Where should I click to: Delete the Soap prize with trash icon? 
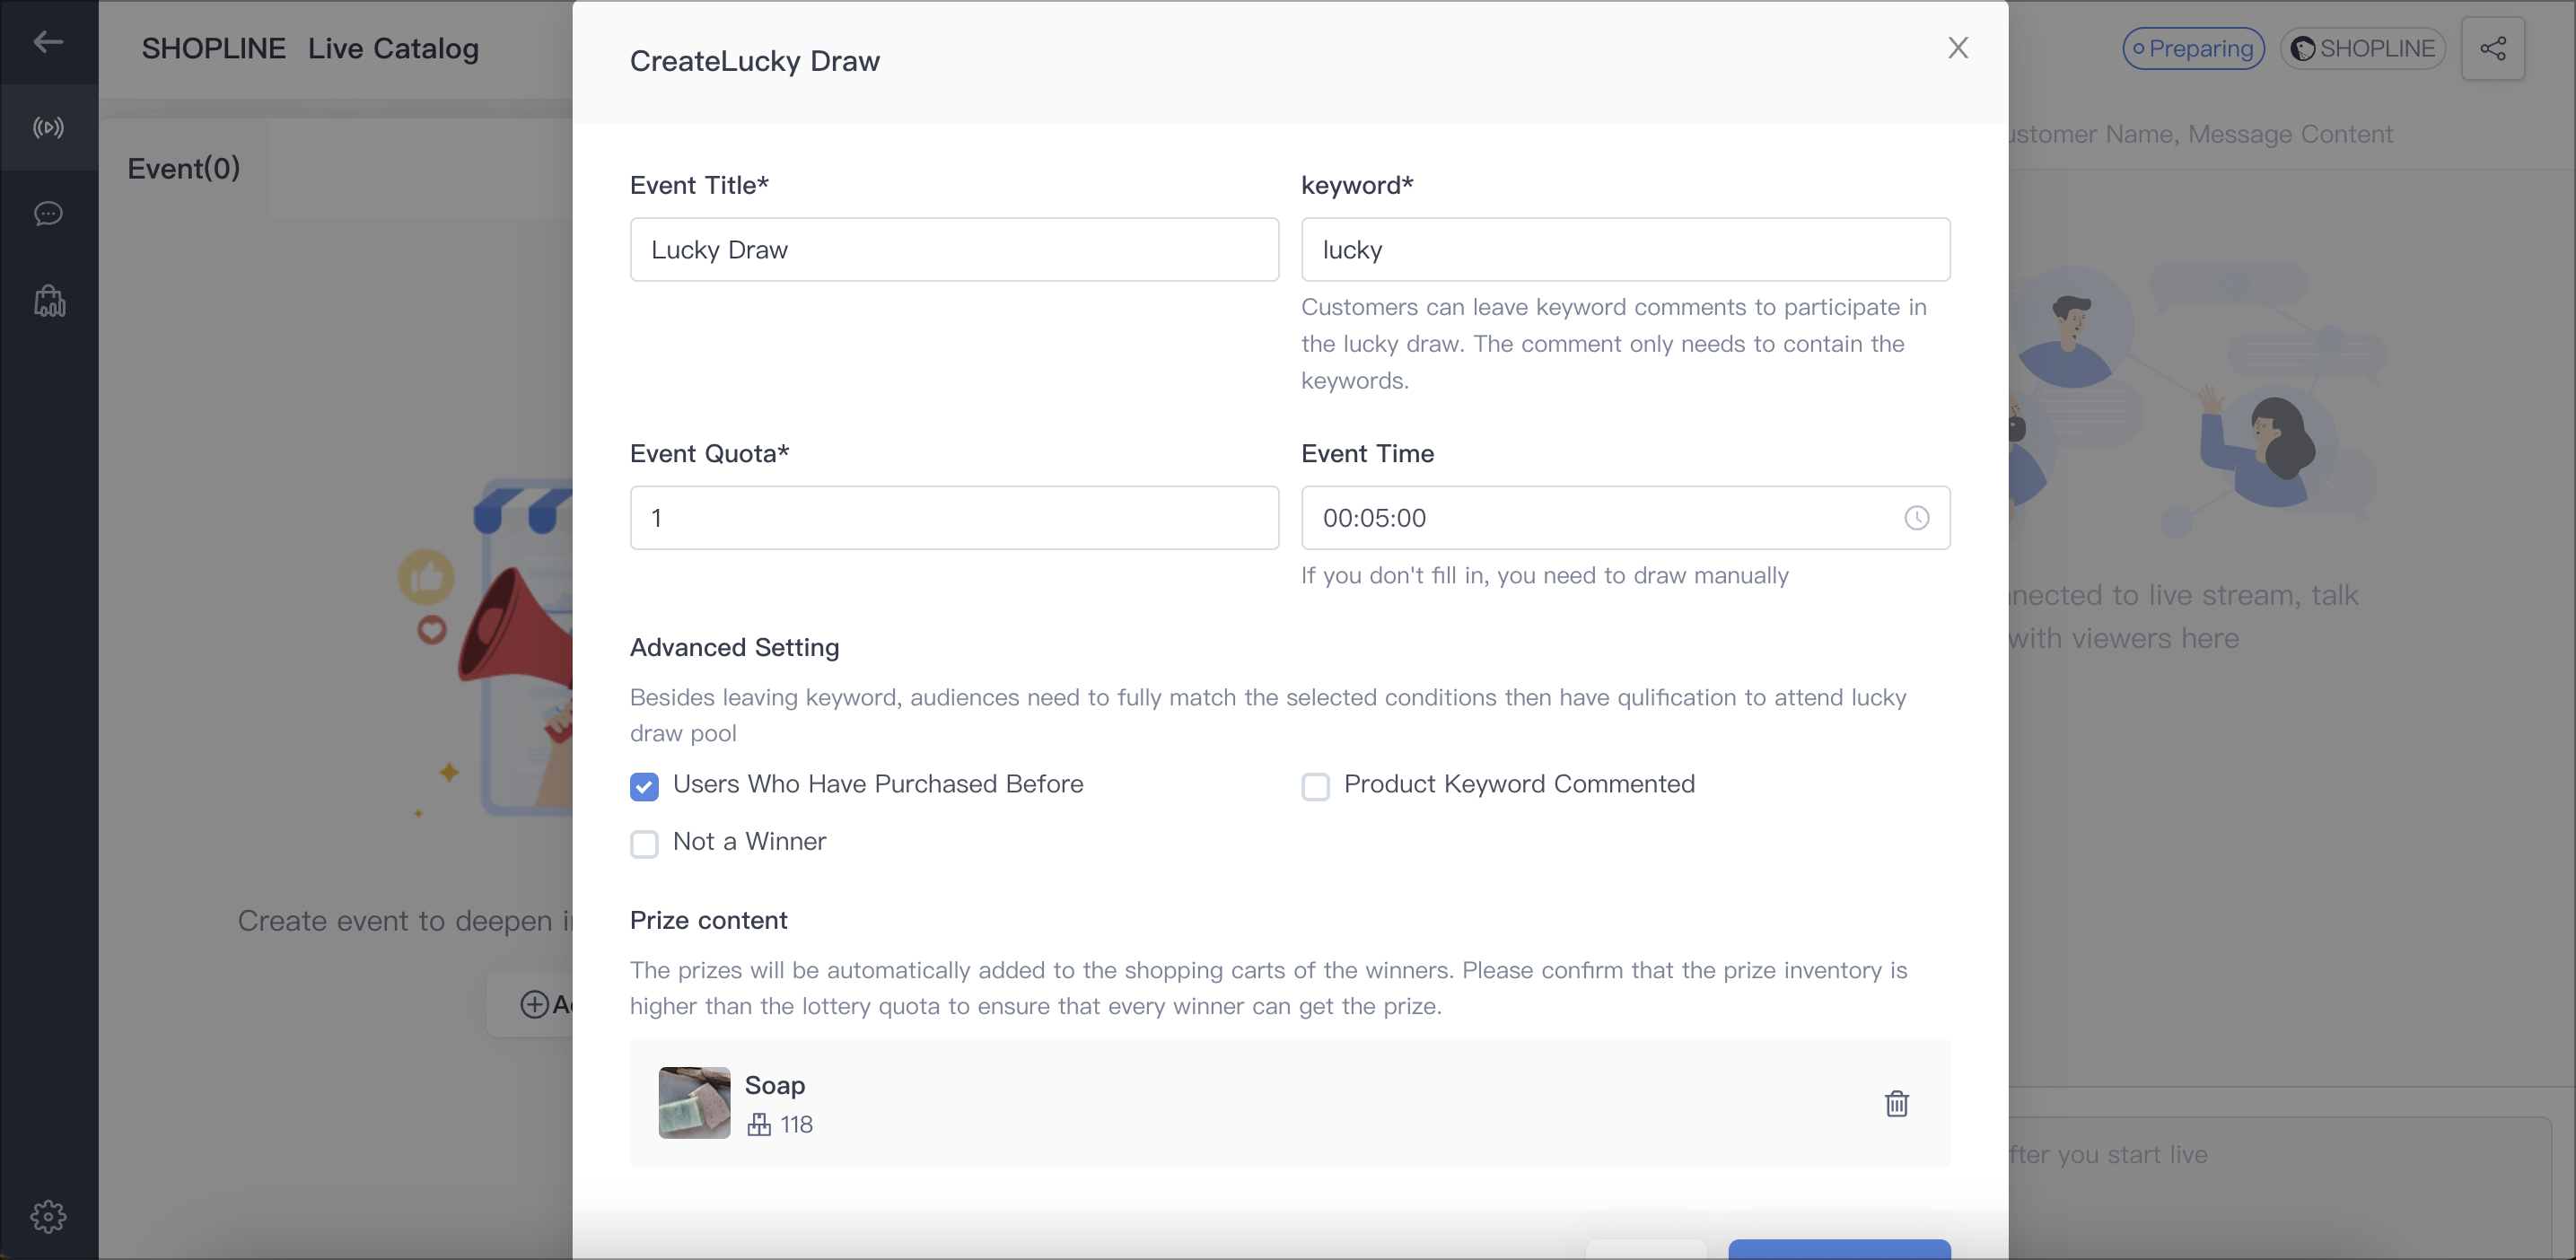coord(1896,1103)
